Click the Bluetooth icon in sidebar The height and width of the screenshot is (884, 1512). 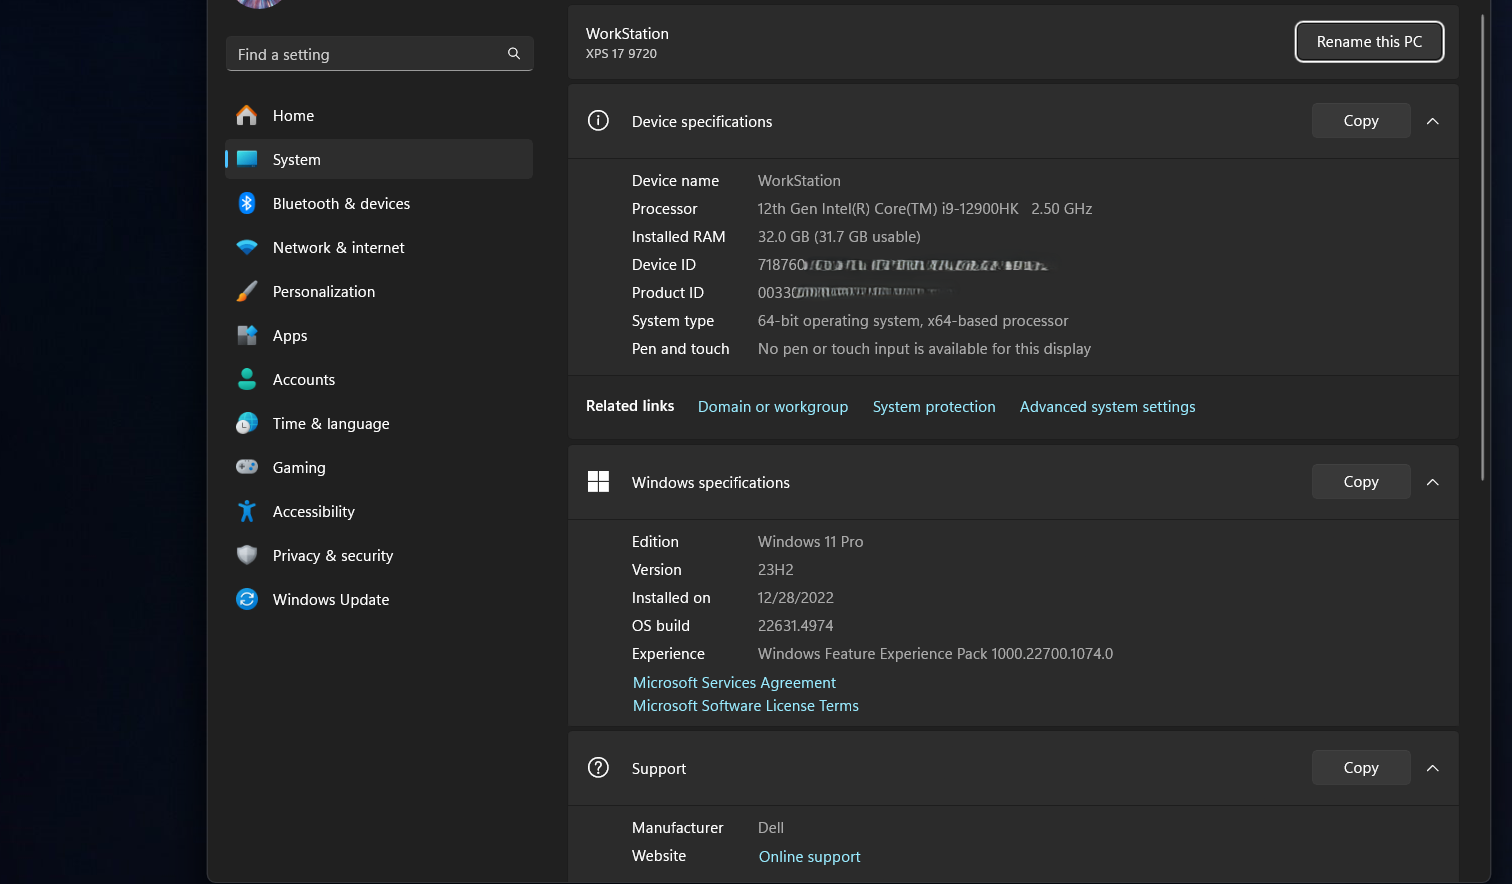coord(247,203)
